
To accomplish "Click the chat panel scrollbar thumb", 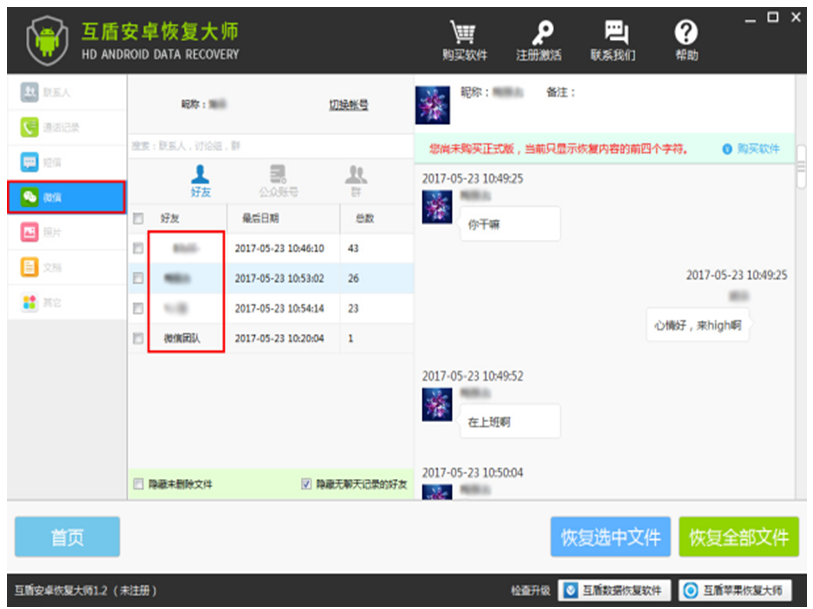I will tap(802, 167).
